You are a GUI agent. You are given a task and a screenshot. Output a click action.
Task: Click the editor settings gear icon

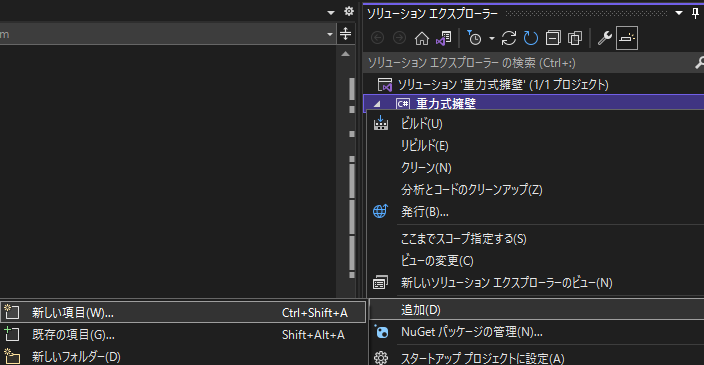[349, 11]
